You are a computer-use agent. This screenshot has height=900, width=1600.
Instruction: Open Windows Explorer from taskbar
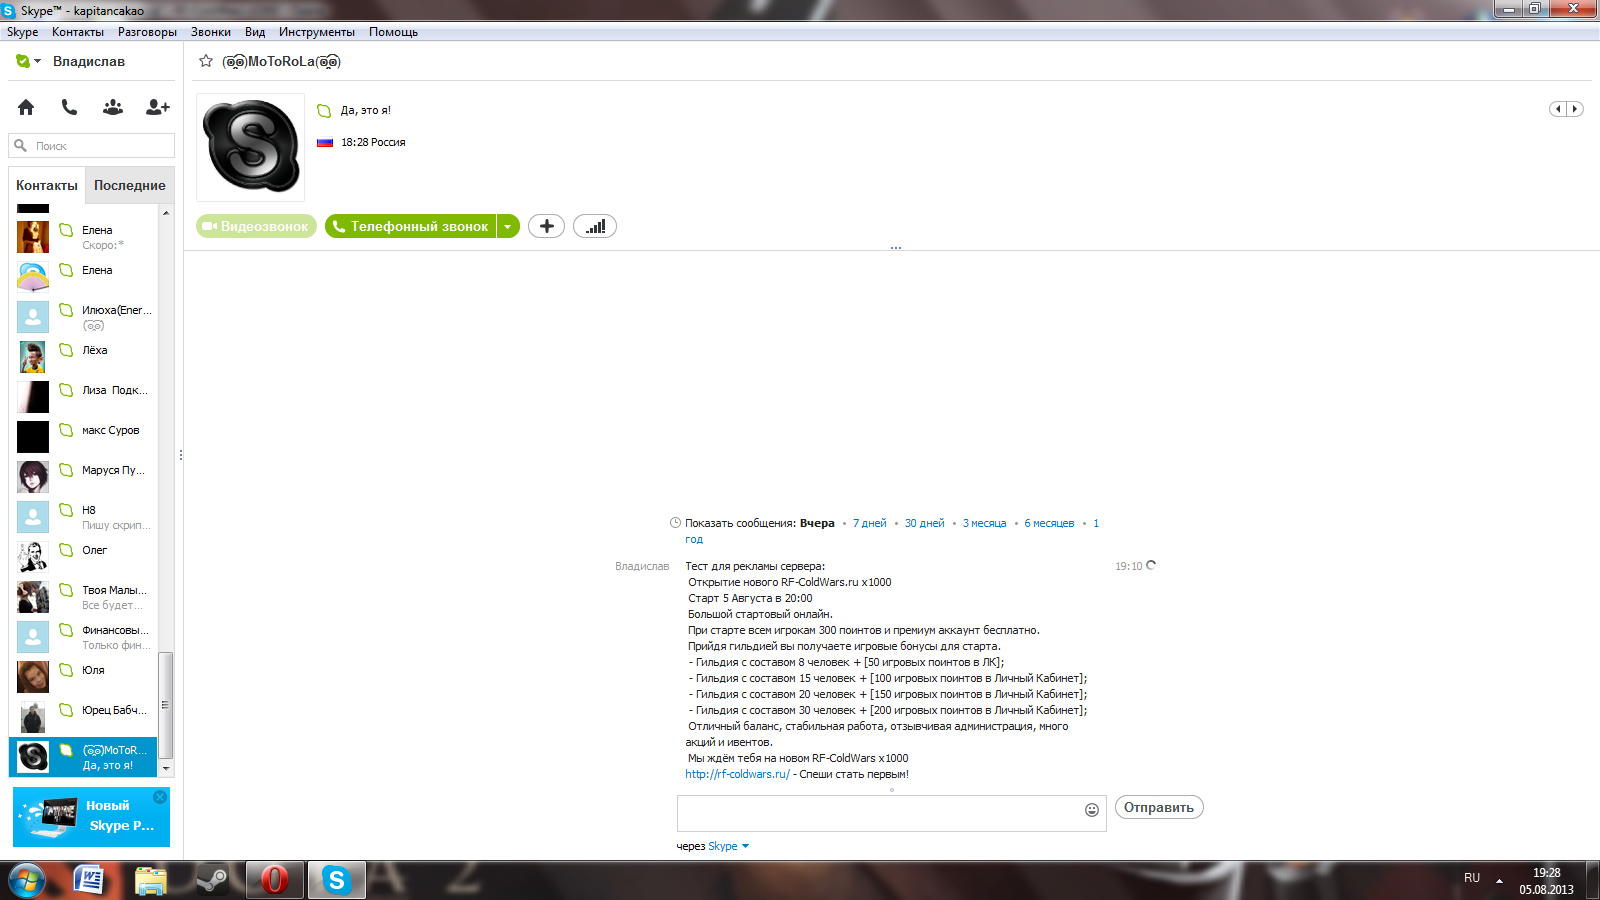(151, 880)
